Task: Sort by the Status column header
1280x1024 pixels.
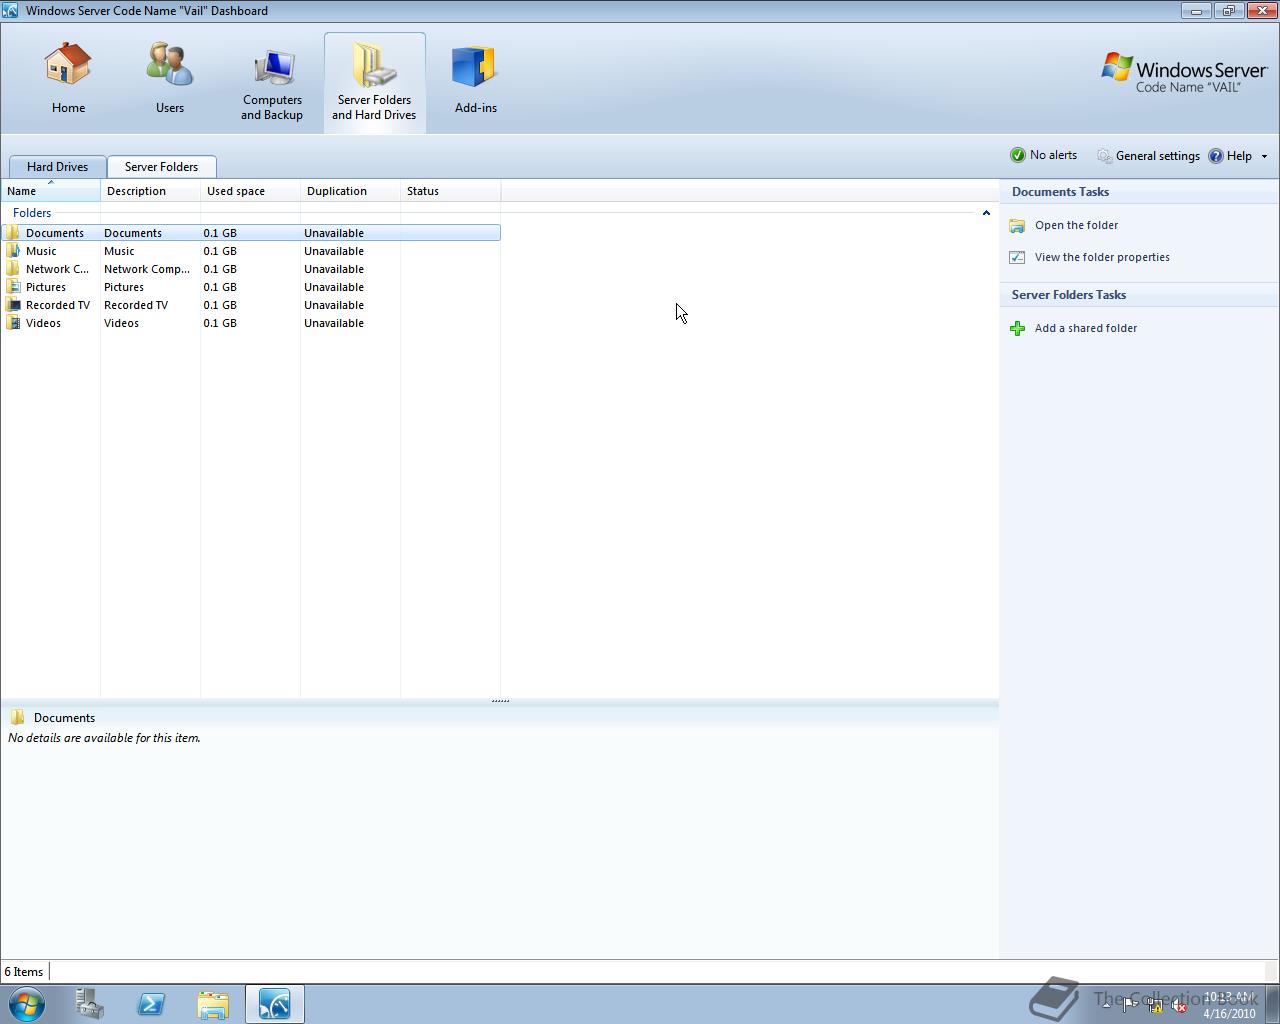Action: point(450,191)
